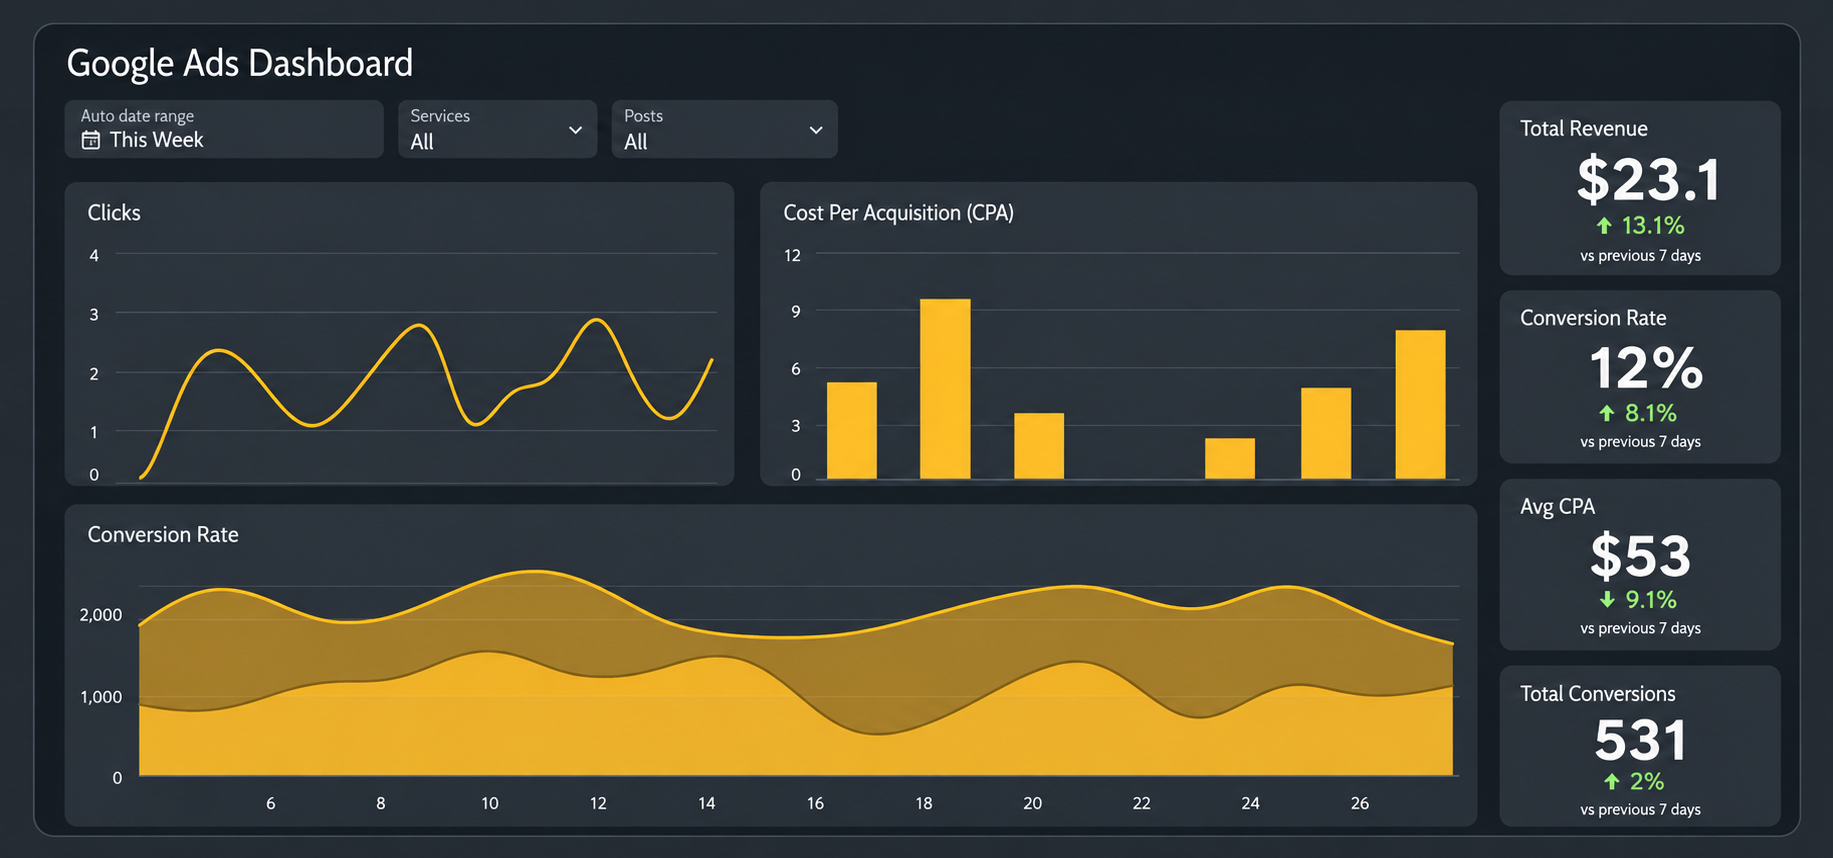Click the 12 axis label in CPA chart
The width and height of the screenshot is (1833, 858).
click(x=792, y=255)
